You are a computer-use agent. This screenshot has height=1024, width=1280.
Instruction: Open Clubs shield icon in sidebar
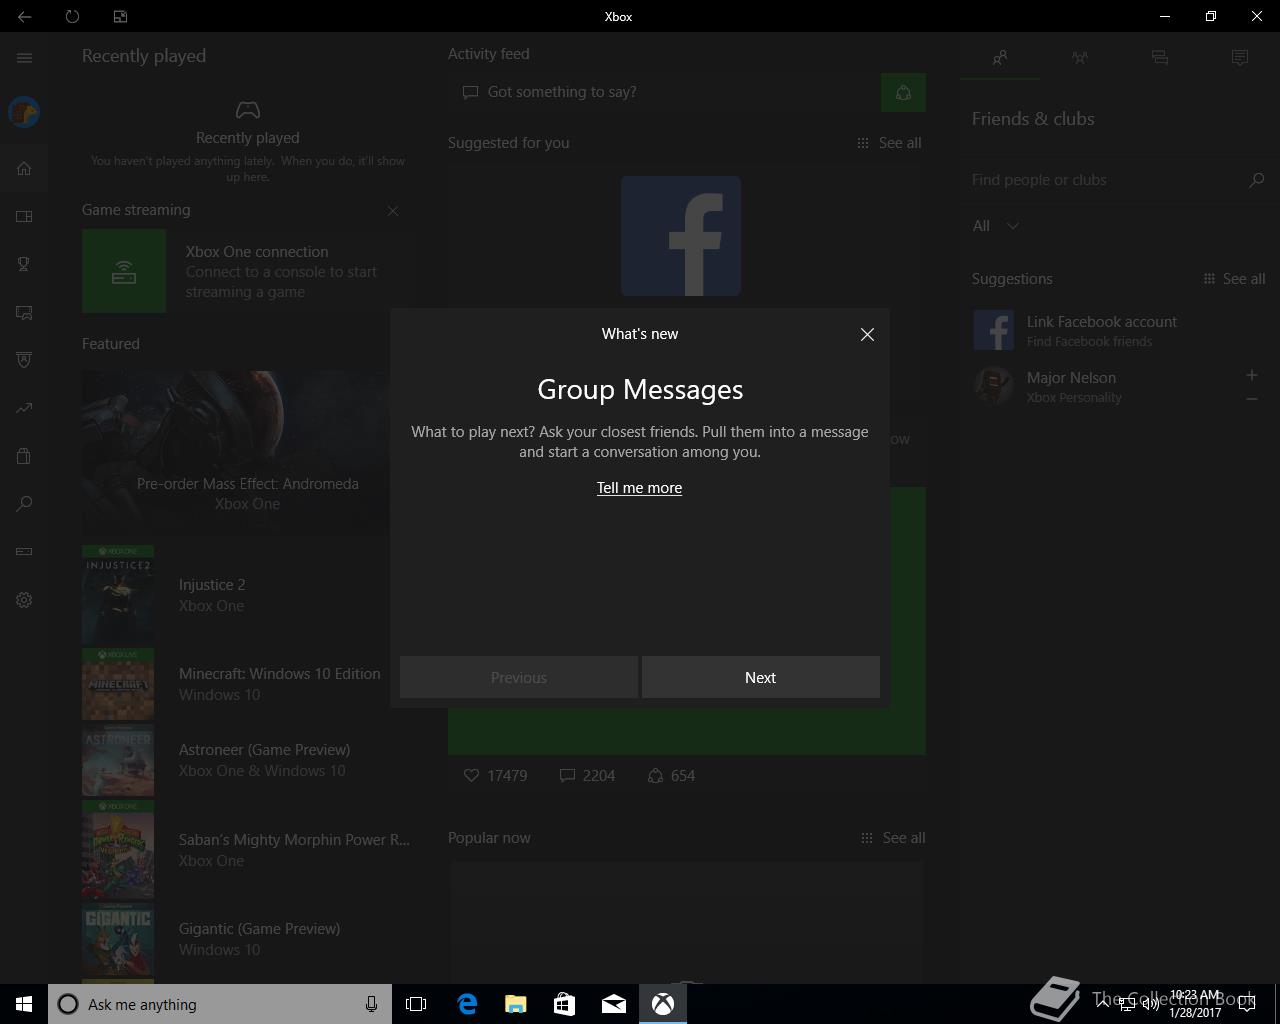tap(24, 360)
